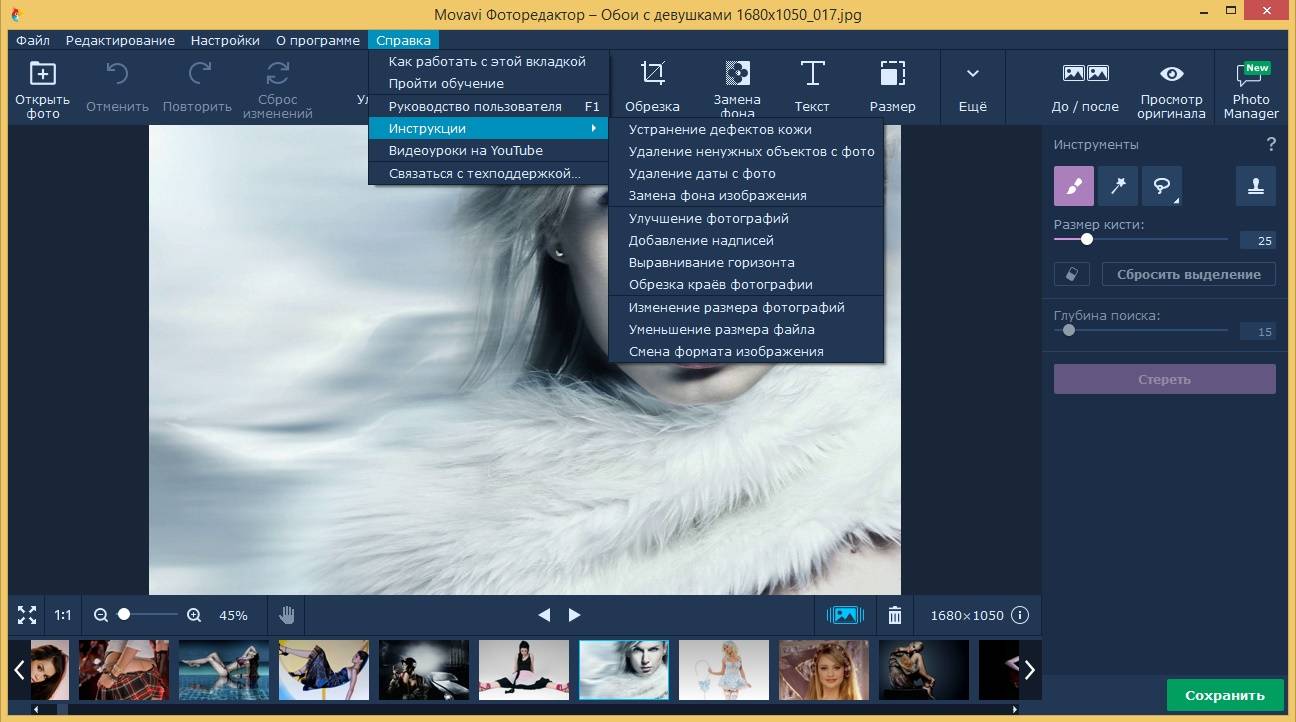Open the About (О программе) menu
The image size is (1296, 722).
(x=318, y=40)
